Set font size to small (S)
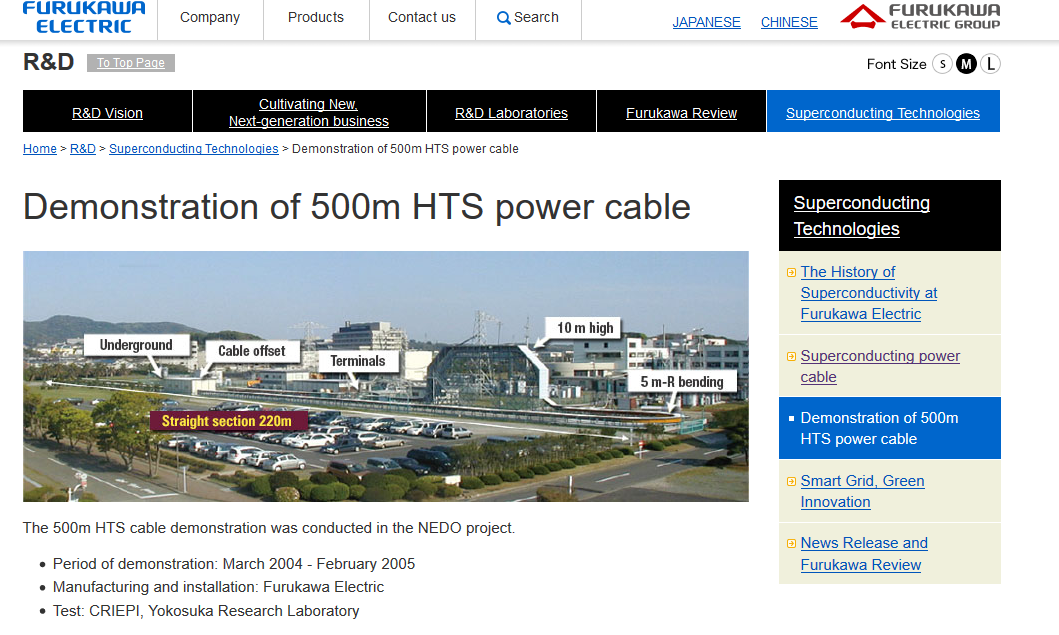The width and height of the screenshot is (1059, 635). (x=942, y=64)
